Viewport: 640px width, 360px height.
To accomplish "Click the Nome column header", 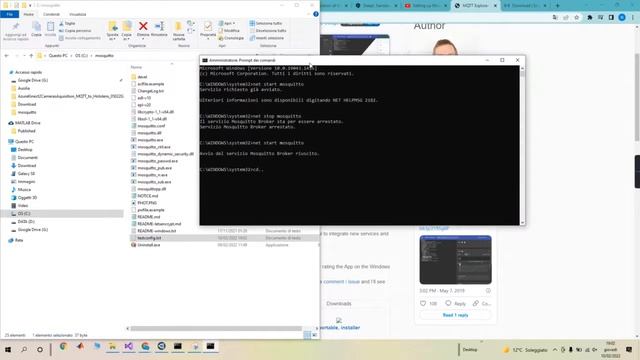I will click(136, 67).
